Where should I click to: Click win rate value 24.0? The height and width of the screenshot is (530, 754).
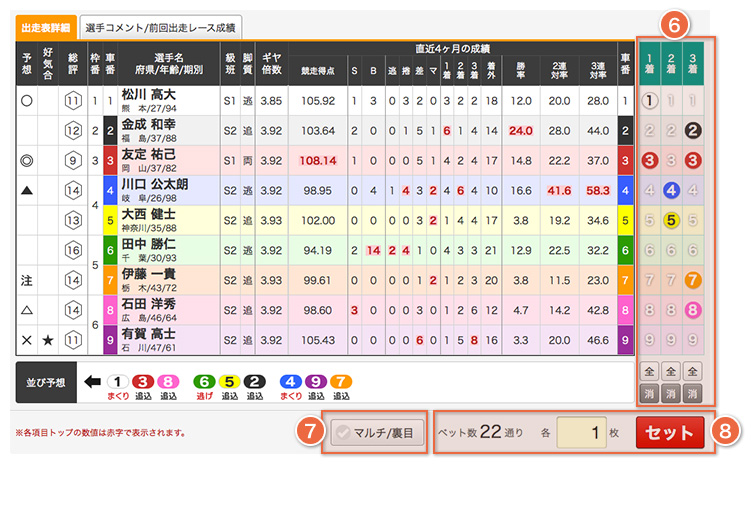click(521, 131)
